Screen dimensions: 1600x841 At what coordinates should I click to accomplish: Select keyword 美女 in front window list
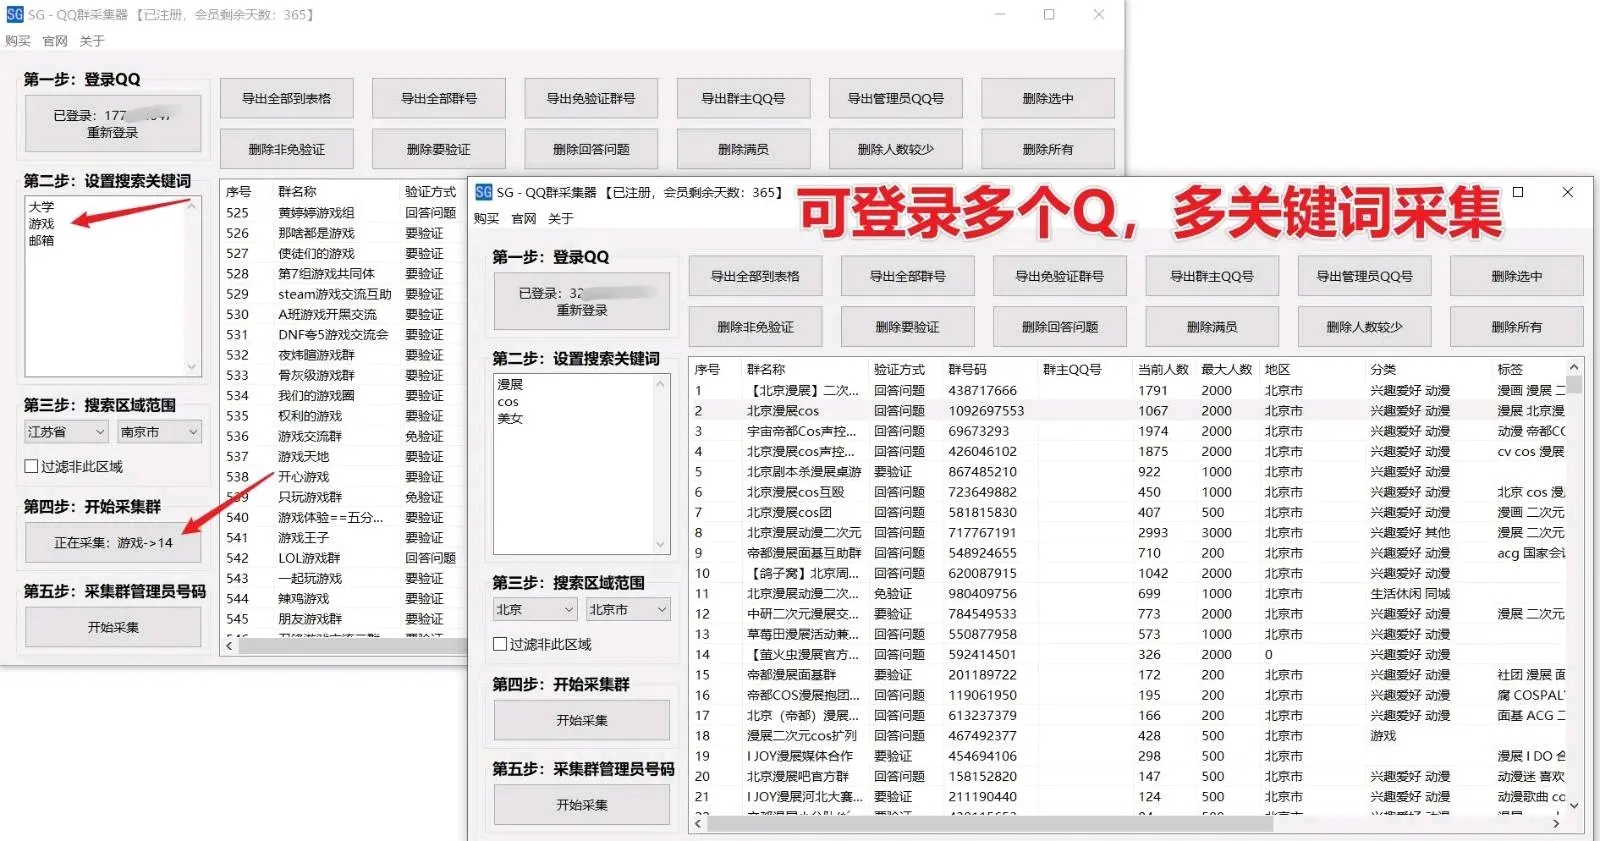point(510,418)
